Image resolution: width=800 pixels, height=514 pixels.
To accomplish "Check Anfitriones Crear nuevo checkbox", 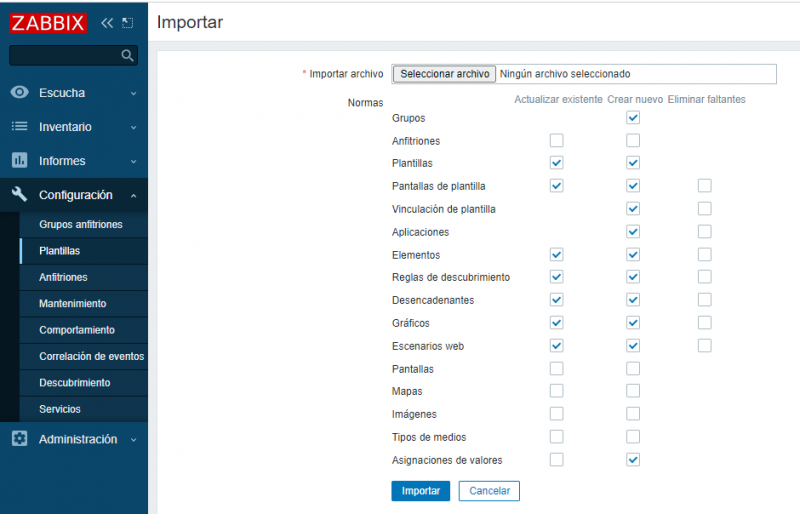I will click(x=633, y=140).
